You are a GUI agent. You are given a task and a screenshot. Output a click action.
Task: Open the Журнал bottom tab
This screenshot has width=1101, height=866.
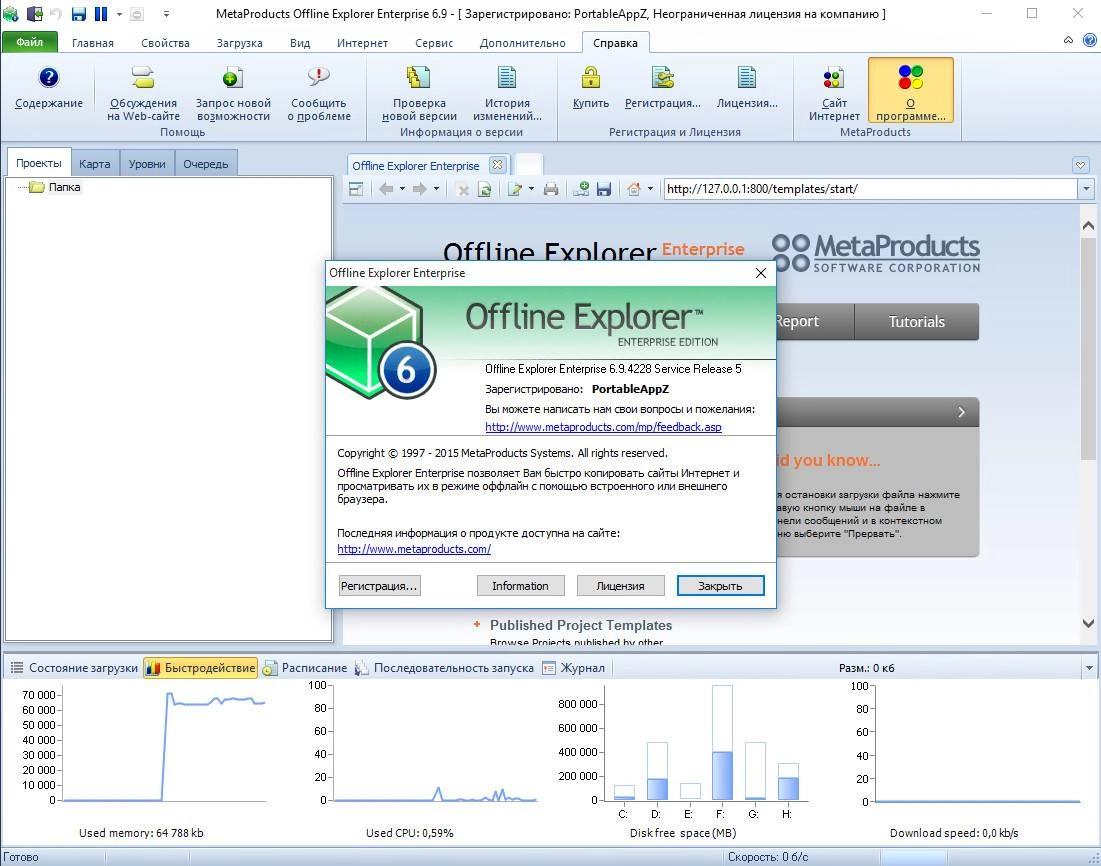point(574,668)
